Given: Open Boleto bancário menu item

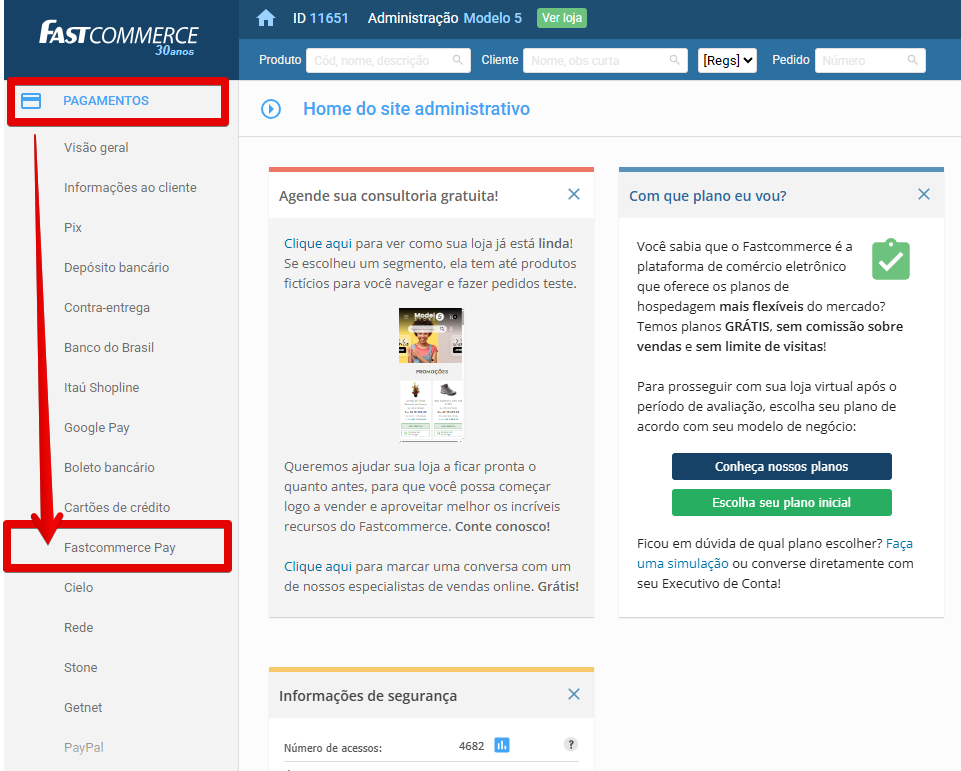Looking at the screenshot, I should tap(109, 468).
